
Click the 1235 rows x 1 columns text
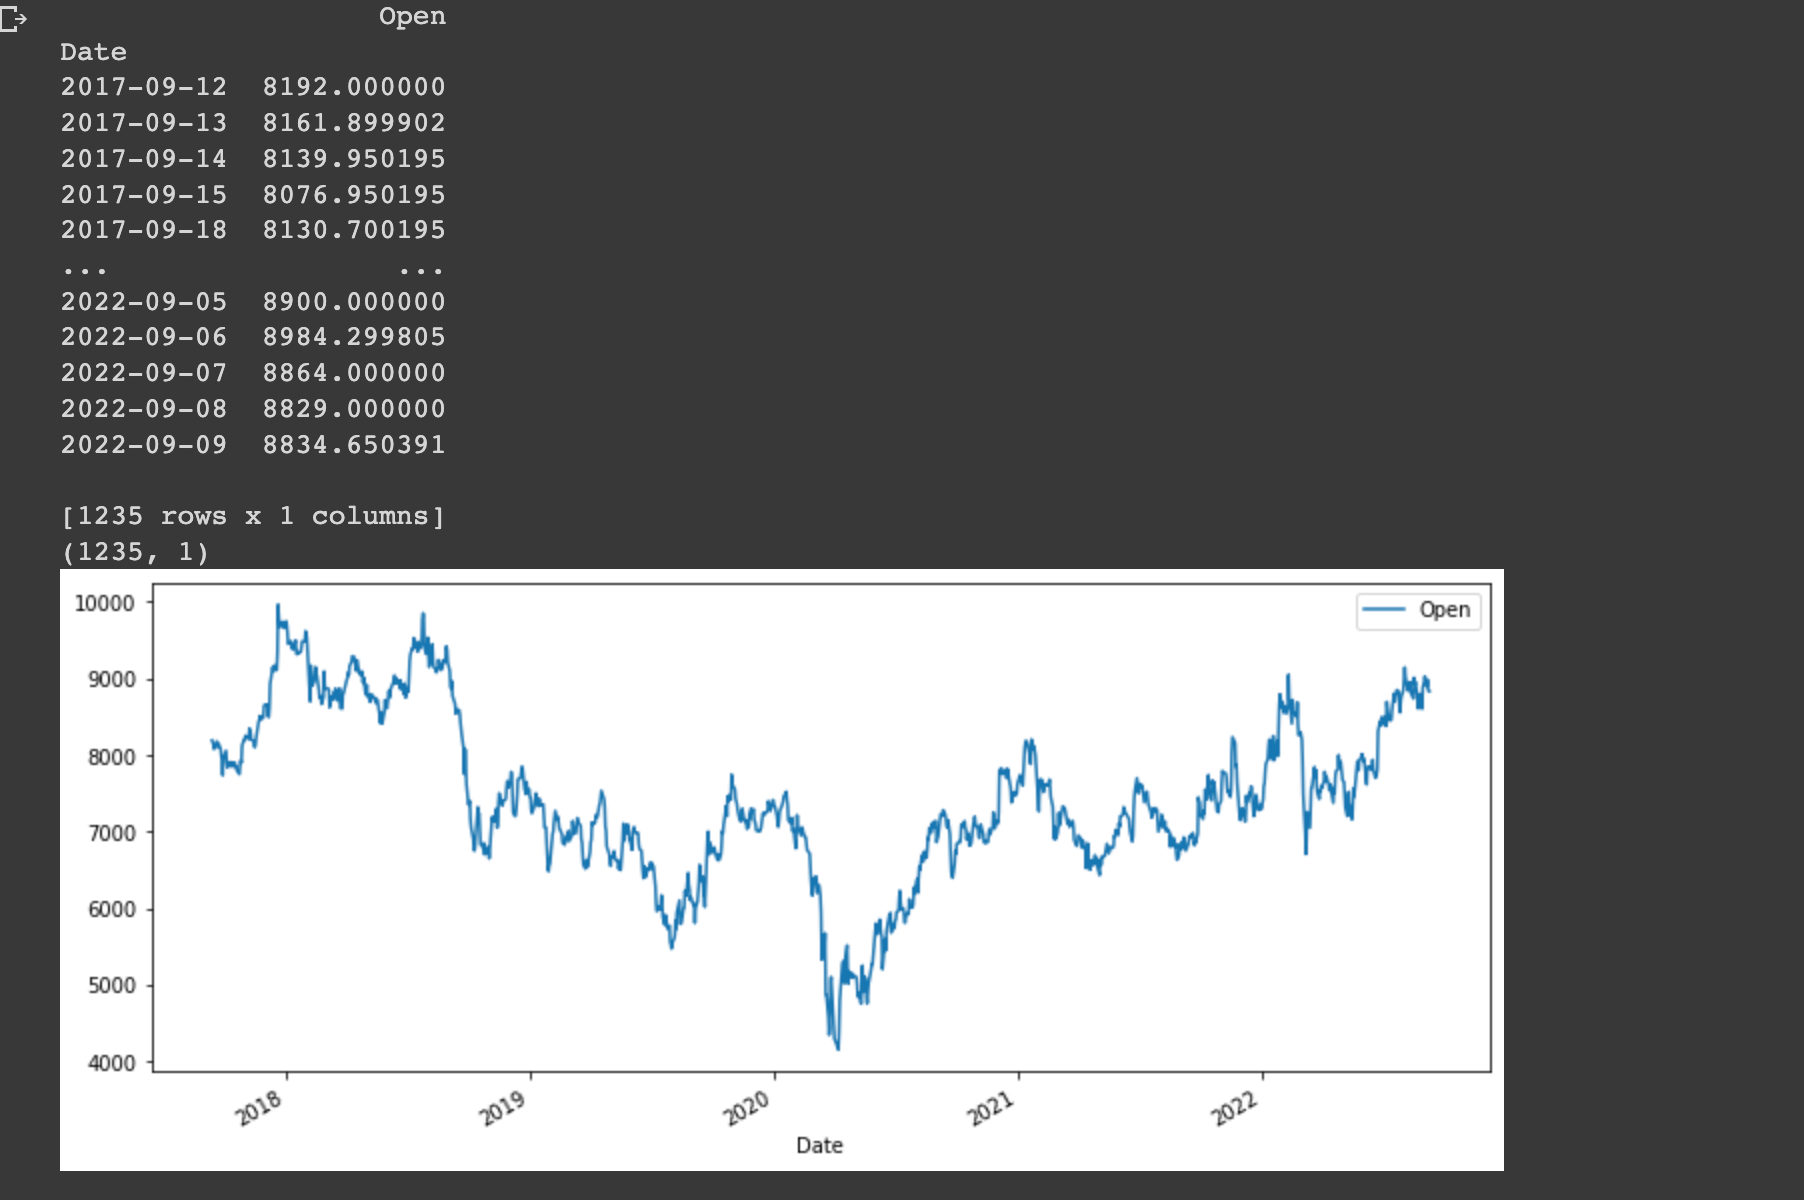[x=253, y=515]
